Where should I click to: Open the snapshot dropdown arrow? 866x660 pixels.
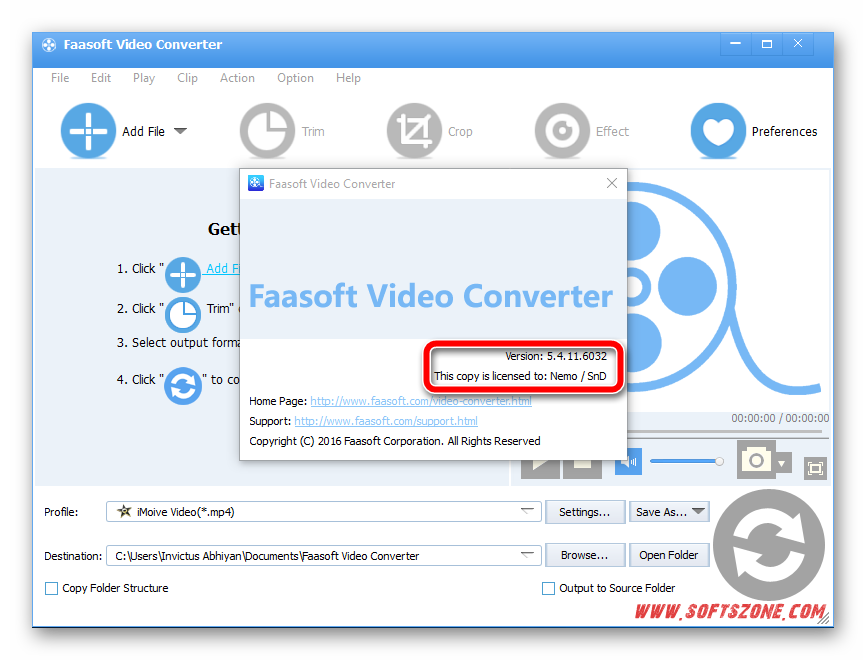(x=783, y=464)
